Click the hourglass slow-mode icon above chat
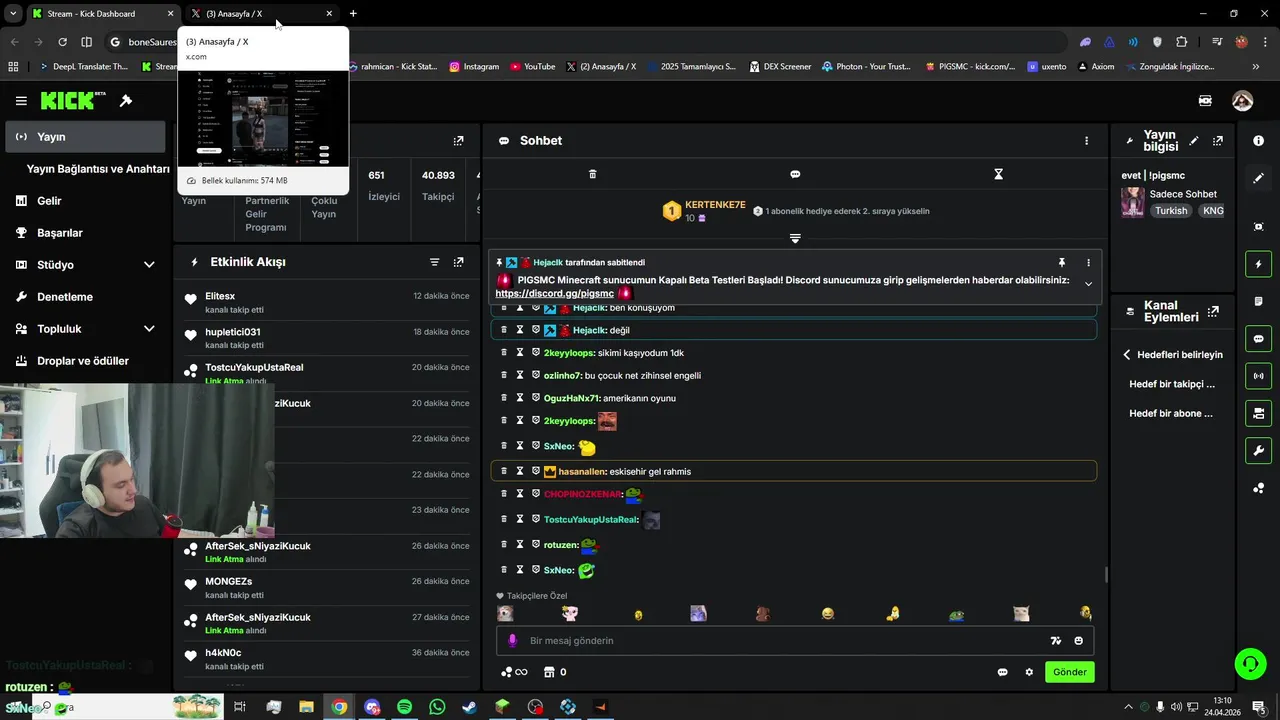1280x720 pixels. pyautogui.click(x=998, y=174)
